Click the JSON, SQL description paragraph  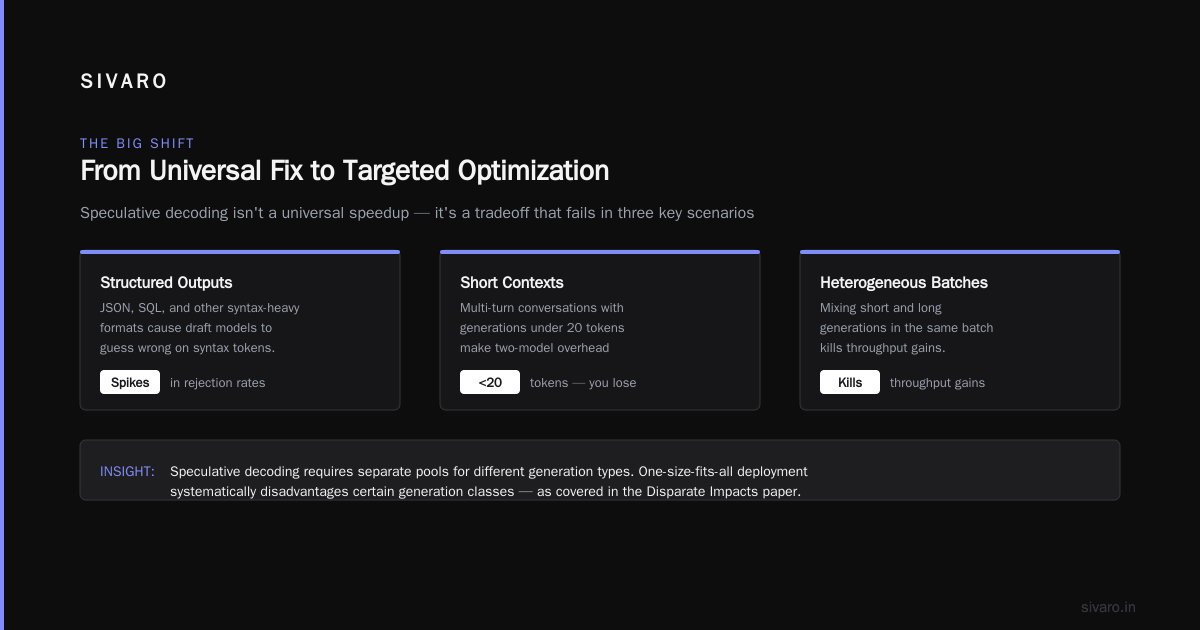pyautogui.click(x=199, y=328)
